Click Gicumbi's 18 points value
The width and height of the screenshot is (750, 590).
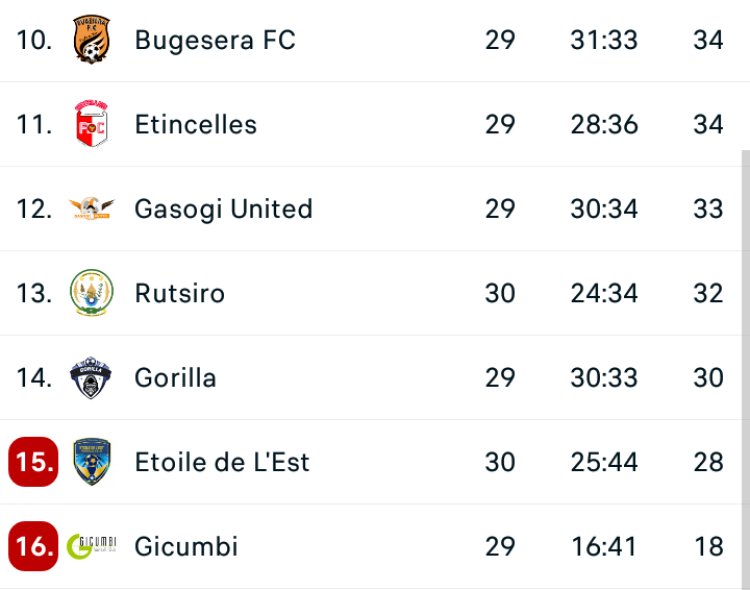click(x=708, y=547)
